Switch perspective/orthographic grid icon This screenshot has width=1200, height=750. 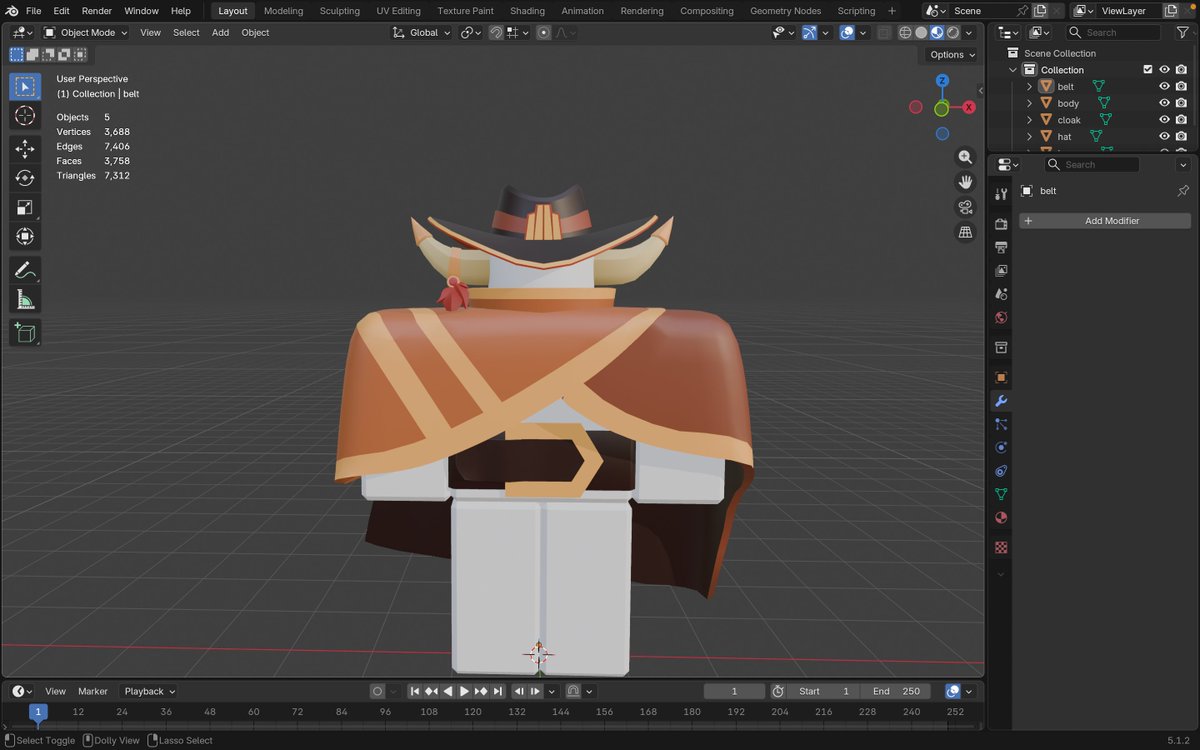click(965, 232)
